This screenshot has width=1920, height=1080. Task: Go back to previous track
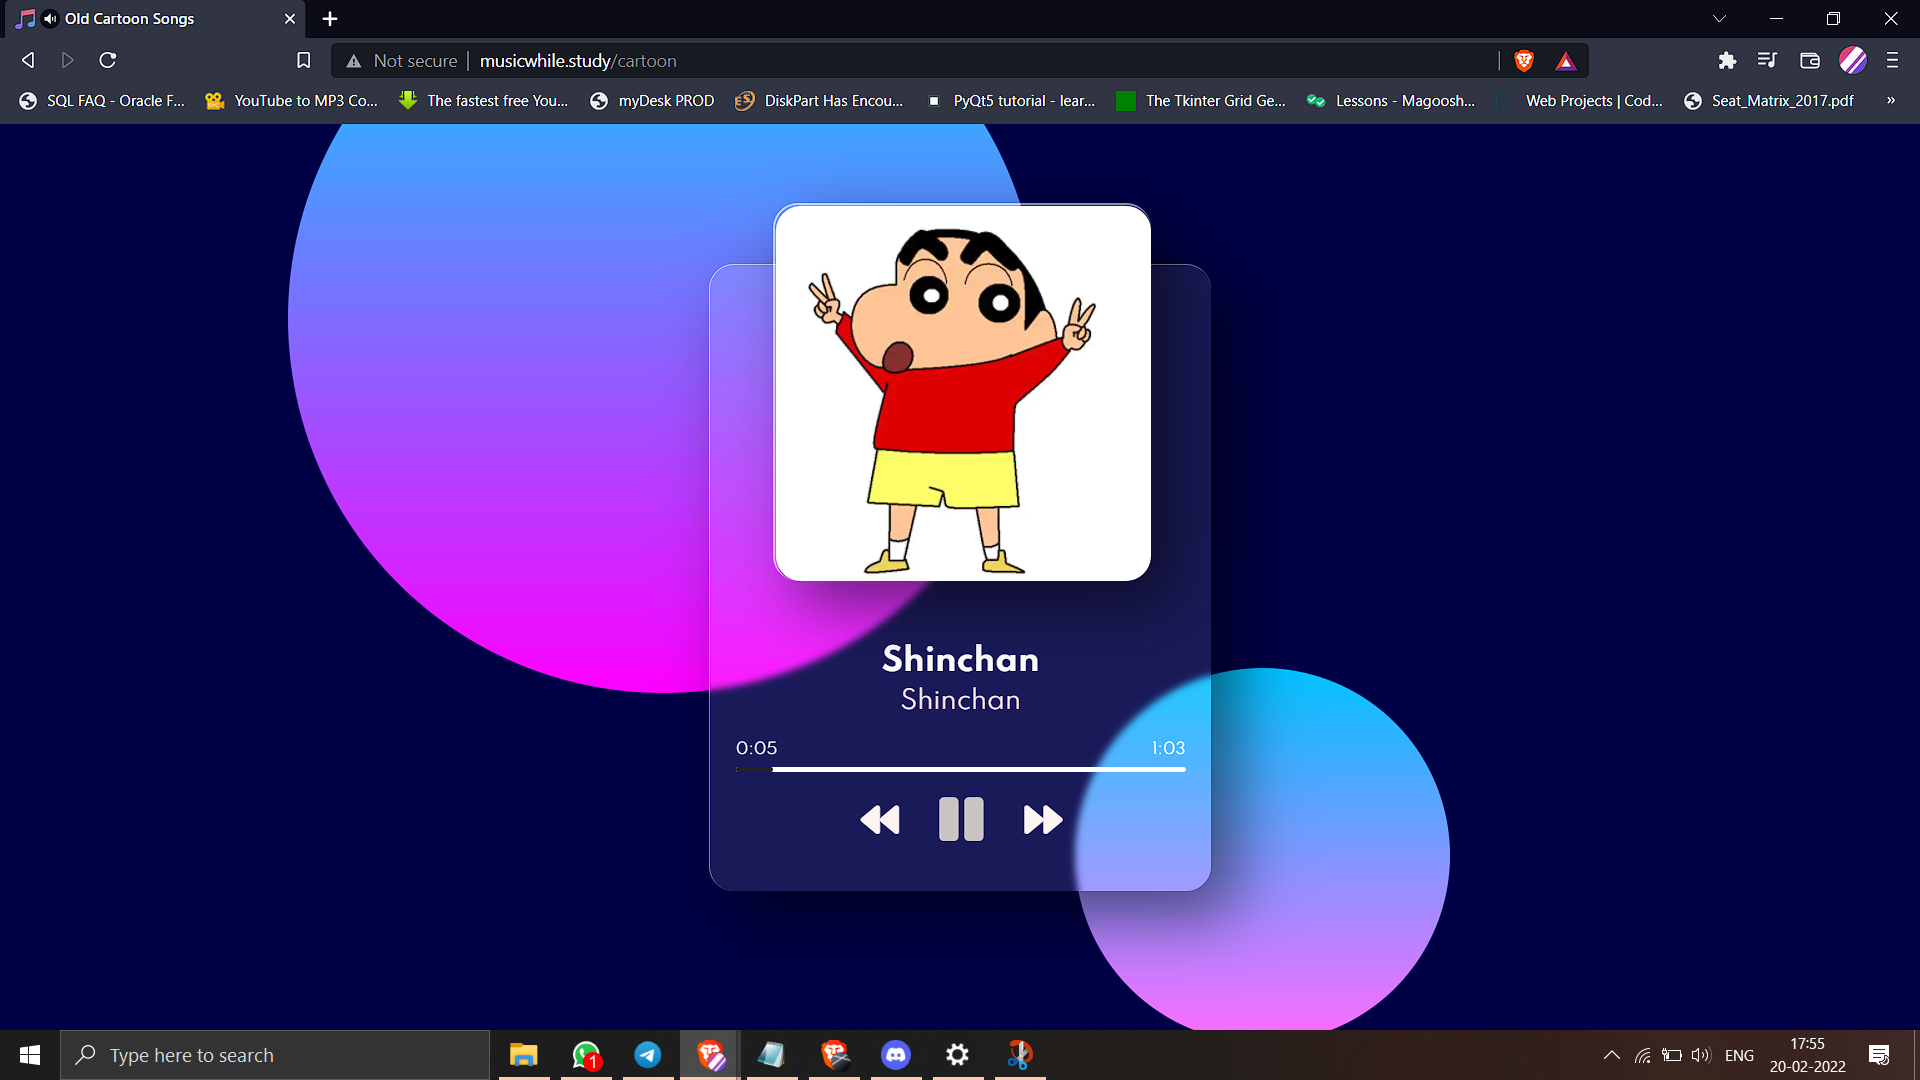(880, 820)
